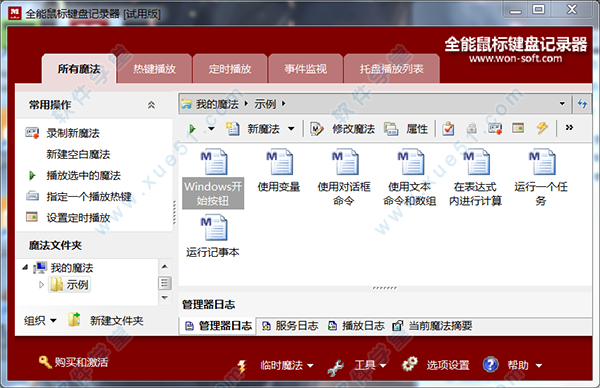Open the 新魔法 dropdown arrow
The height and width of the screenshot is (388, 600).
point(291,129)
